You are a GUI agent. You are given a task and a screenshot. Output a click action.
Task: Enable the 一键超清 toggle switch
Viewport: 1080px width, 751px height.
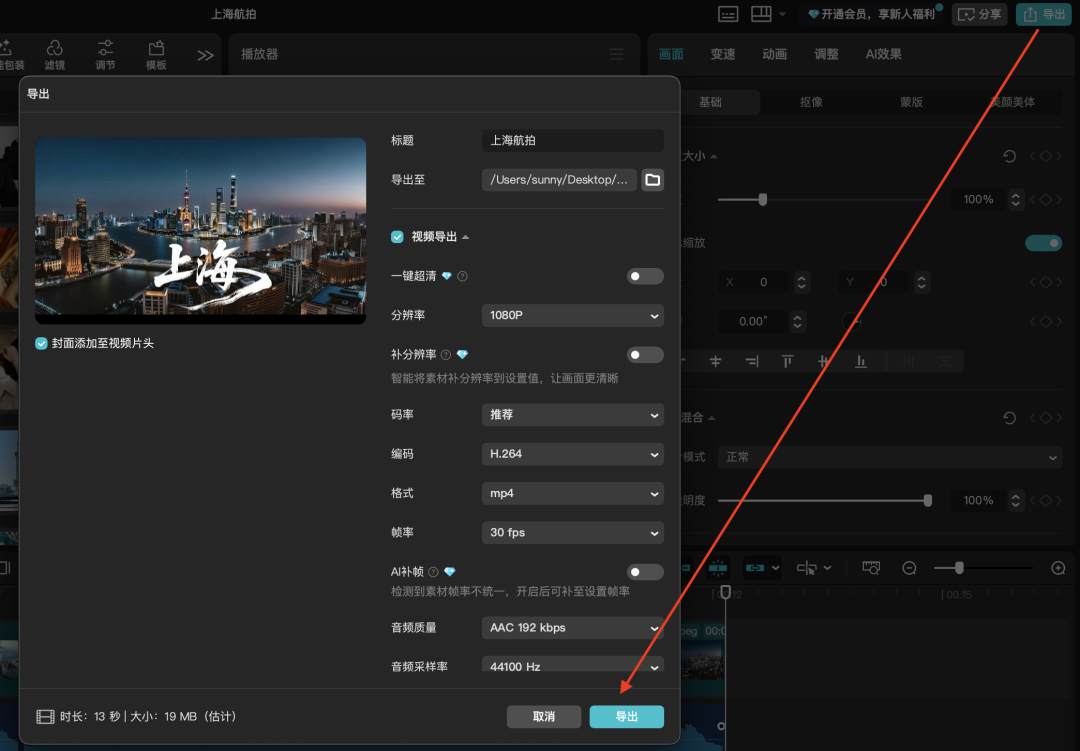(645, 276)
